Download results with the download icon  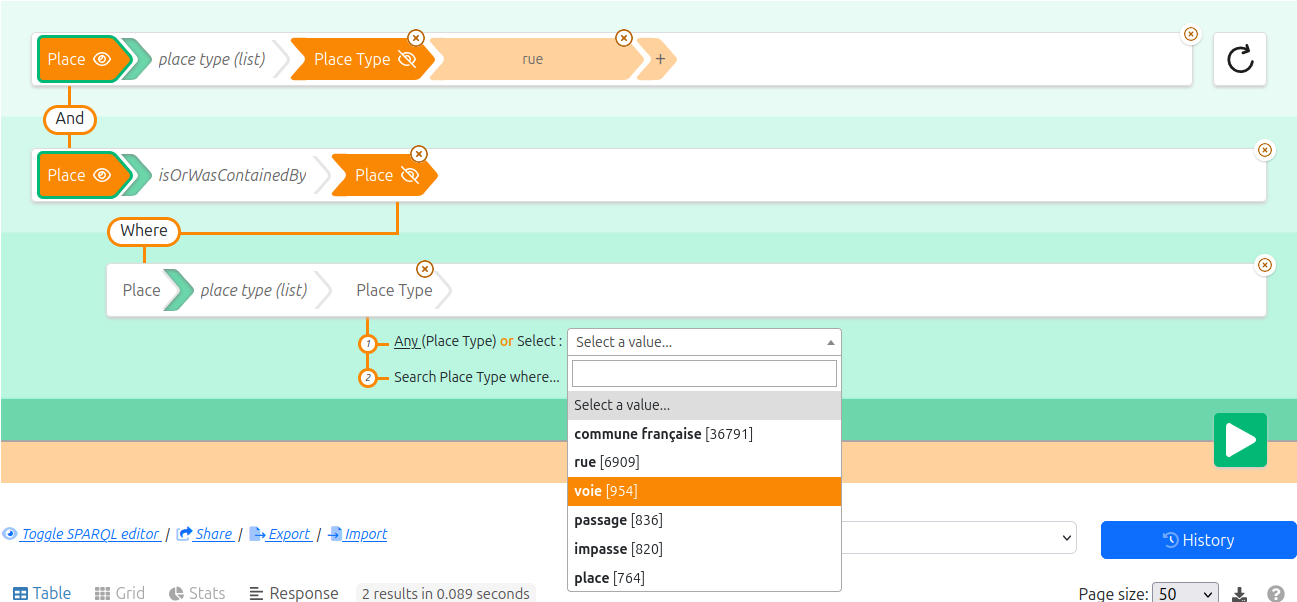[1240, 594]
